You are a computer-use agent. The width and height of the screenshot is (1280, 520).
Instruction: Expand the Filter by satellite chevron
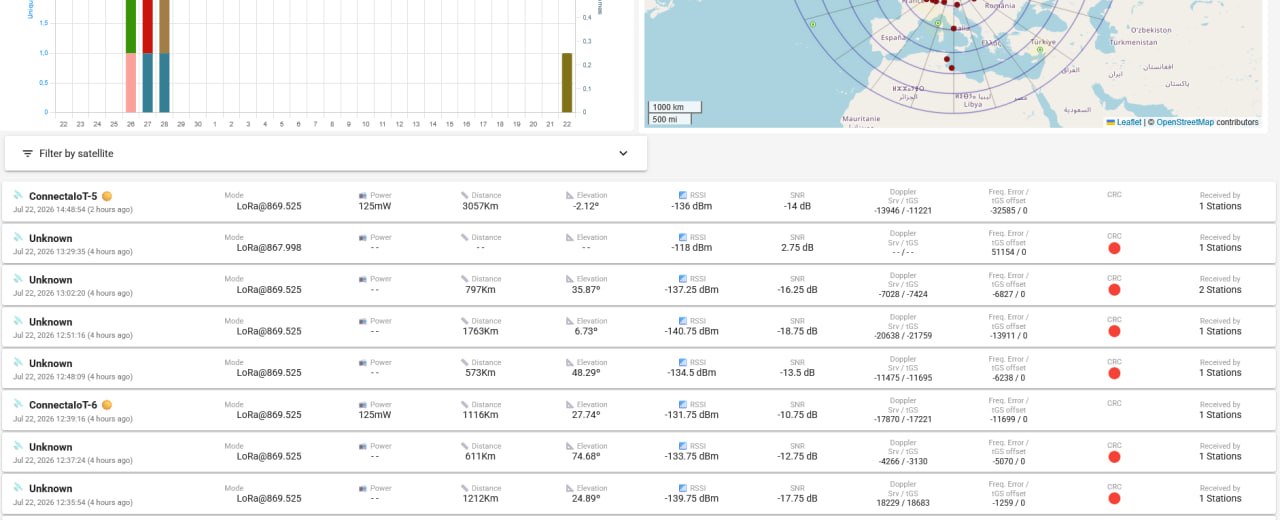623,154
